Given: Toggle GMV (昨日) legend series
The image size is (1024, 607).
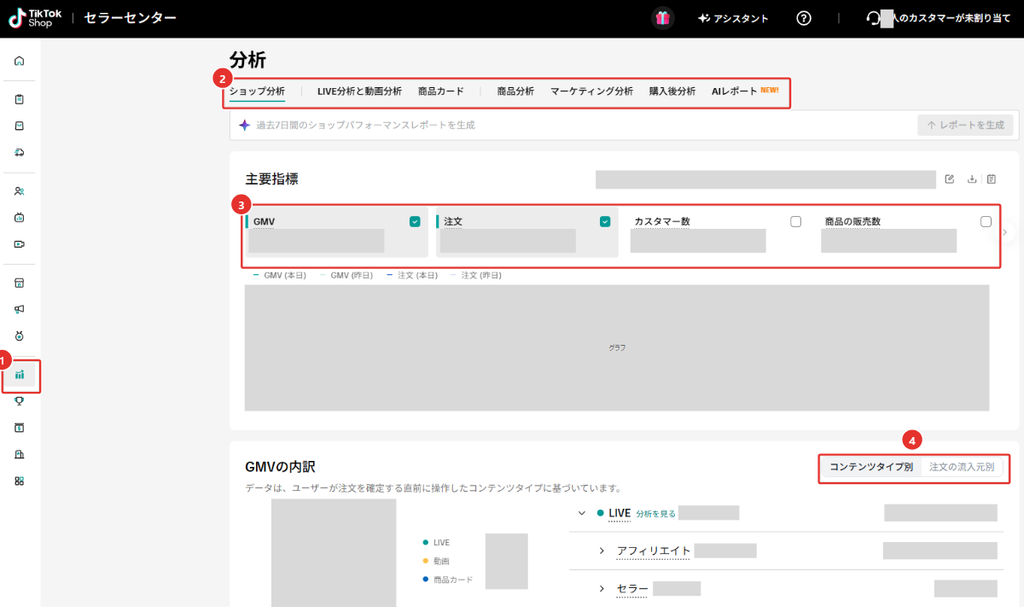Looking at the screenshot, I should 346,275.
